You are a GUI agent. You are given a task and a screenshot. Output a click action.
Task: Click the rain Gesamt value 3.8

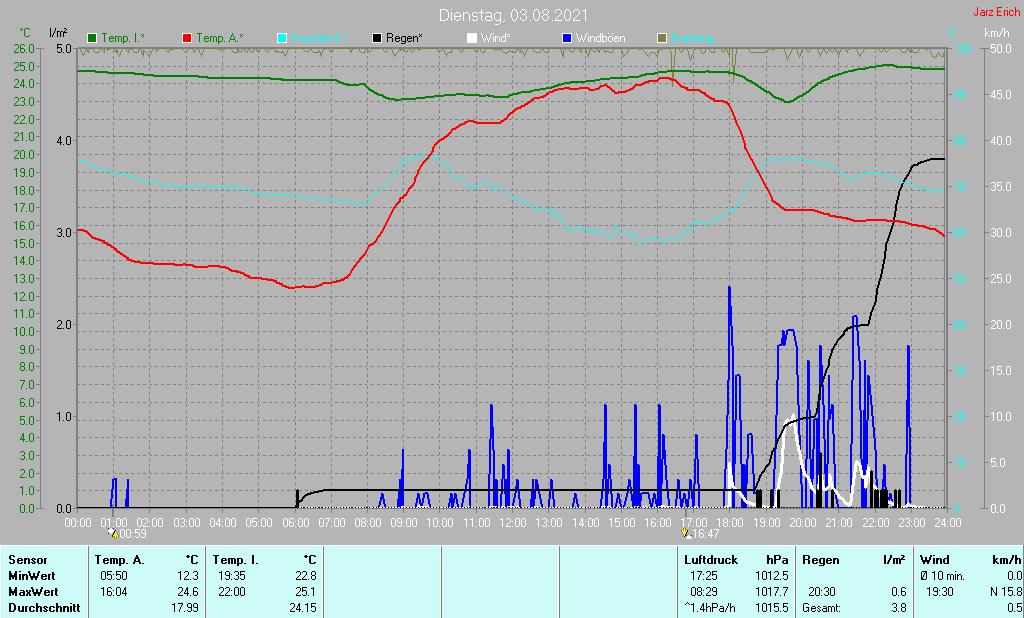point(897,608)
